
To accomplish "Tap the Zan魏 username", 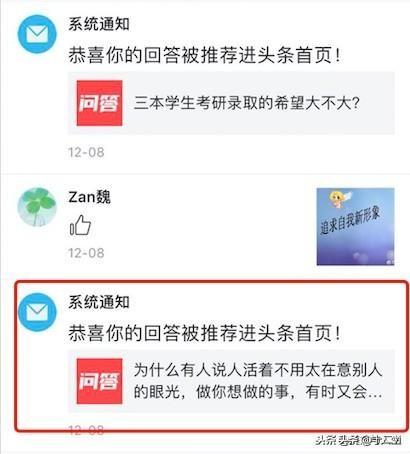I will click(89, 197).
